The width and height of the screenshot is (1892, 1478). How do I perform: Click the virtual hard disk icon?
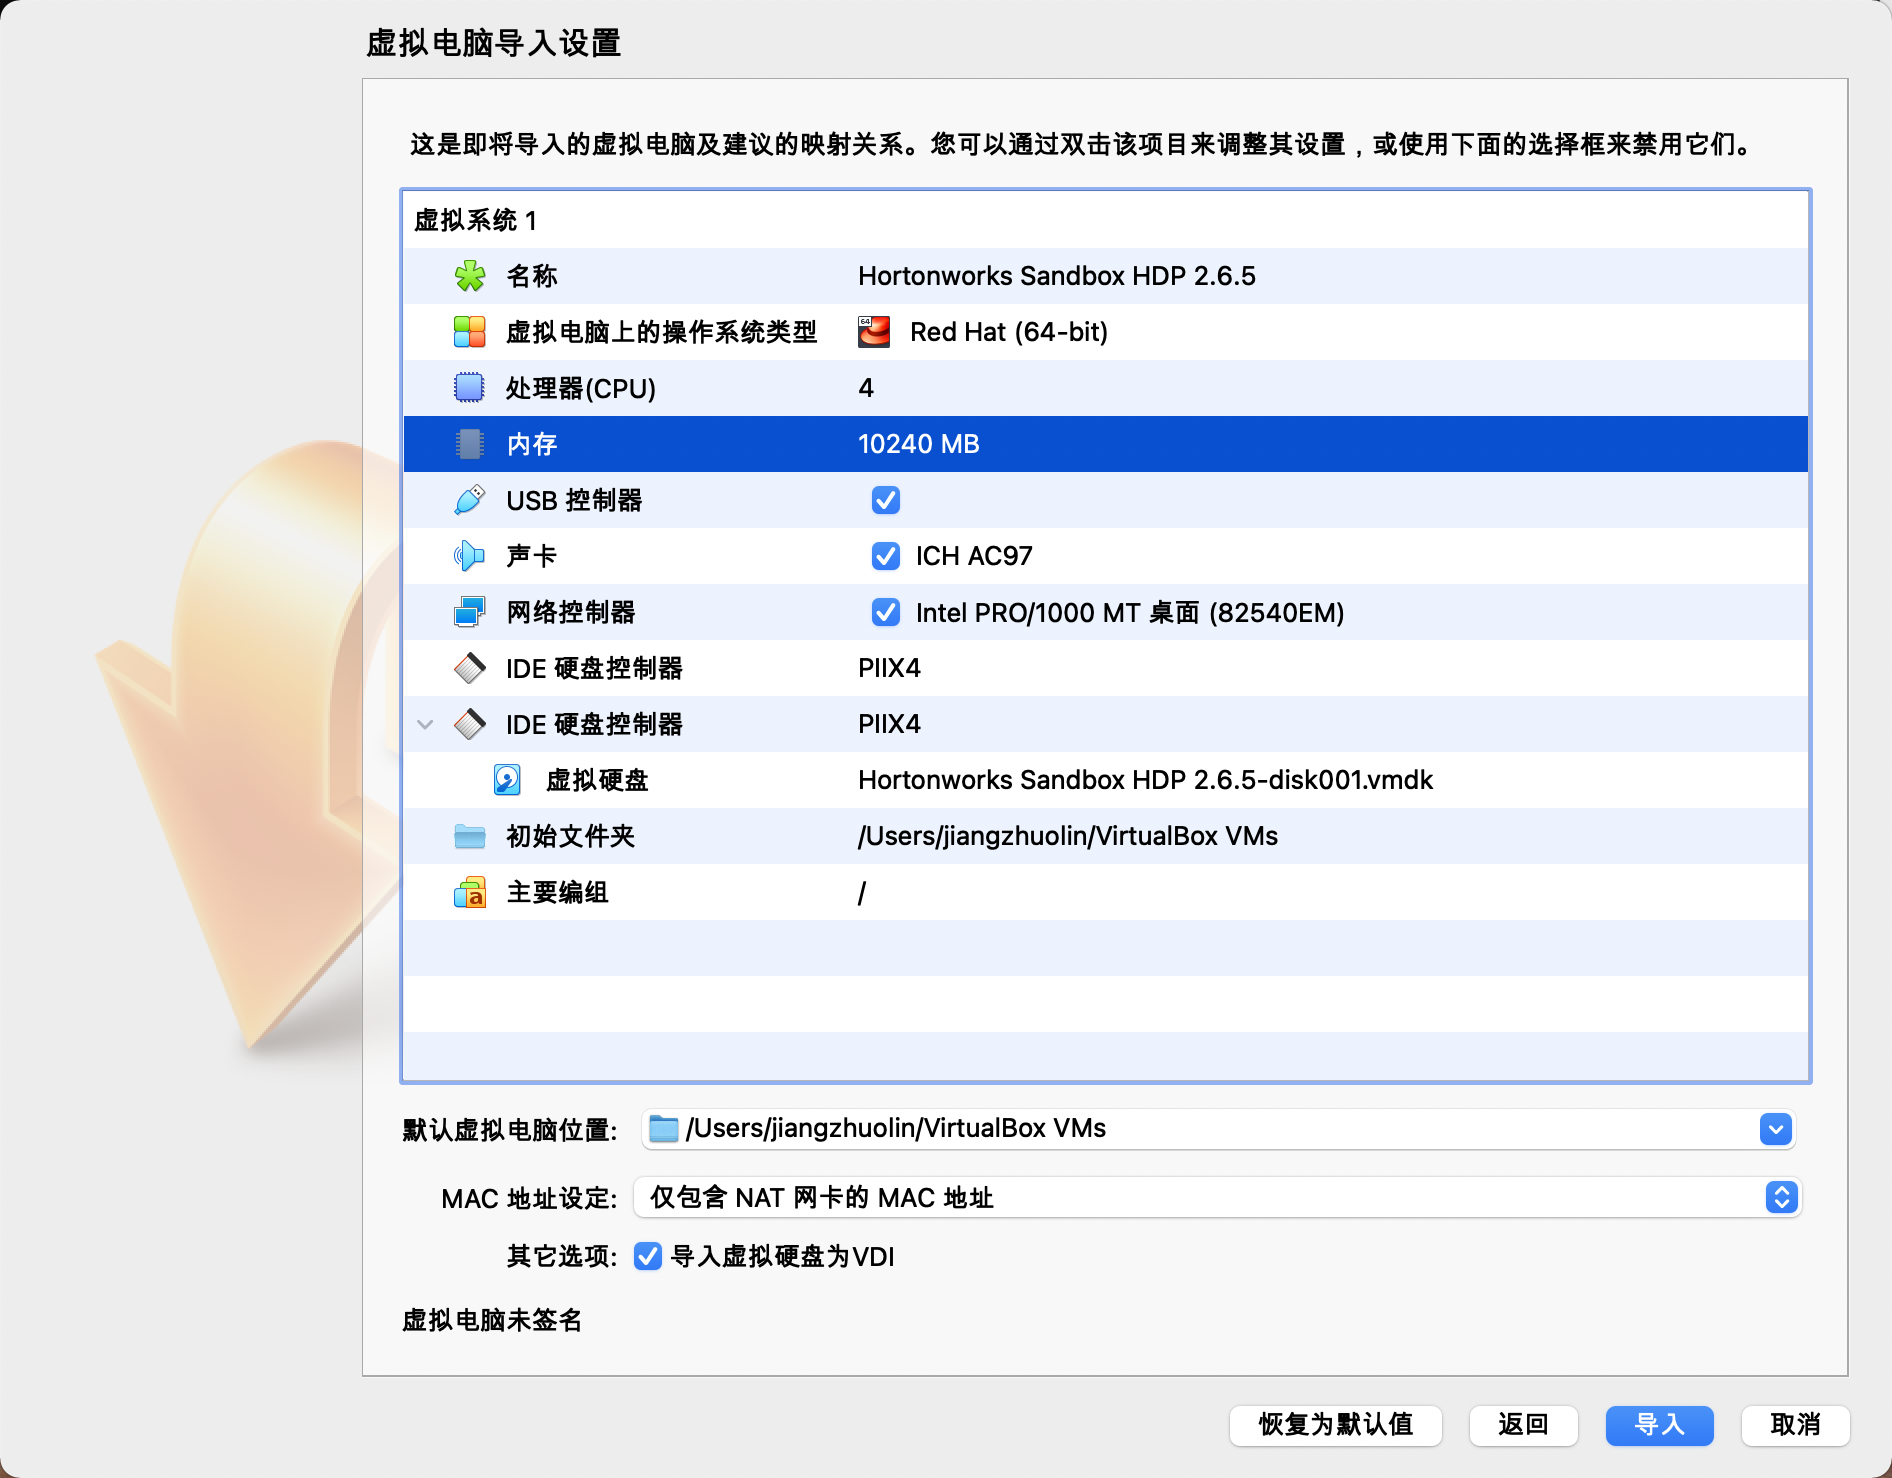tap(508, 780)
